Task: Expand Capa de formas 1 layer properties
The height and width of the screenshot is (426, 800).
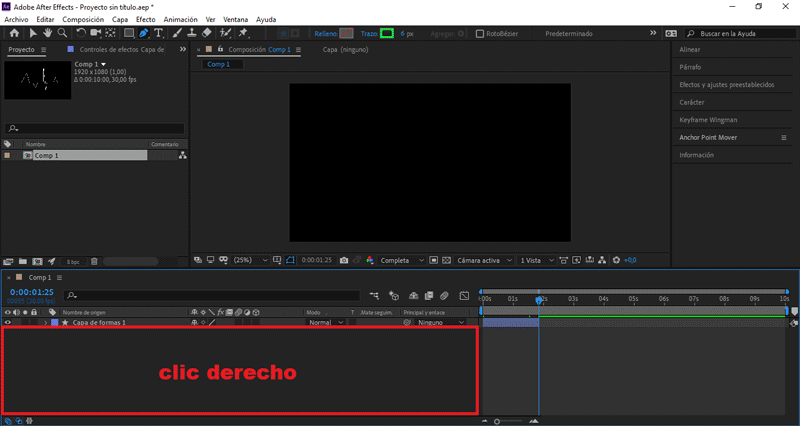Action: pos(45,322)
